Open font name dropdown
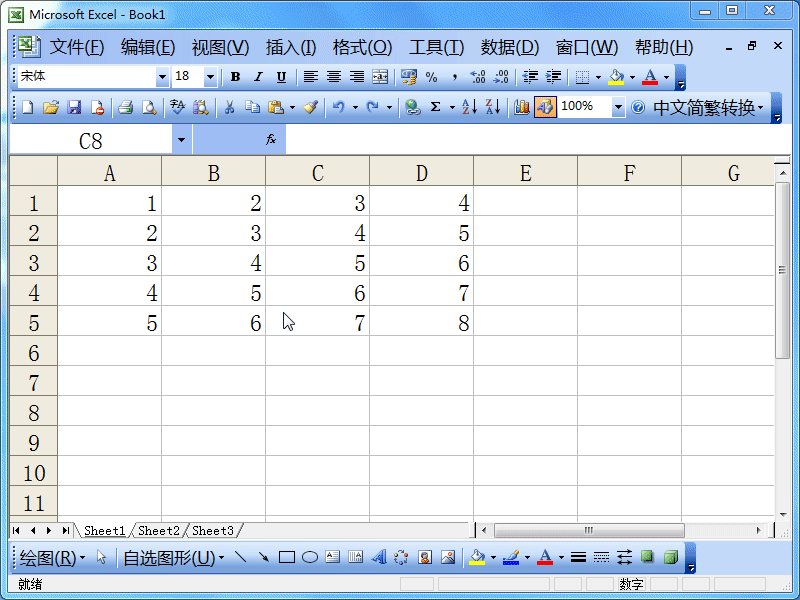Screen dimensions: 800x600 click(x=162, y=77)
